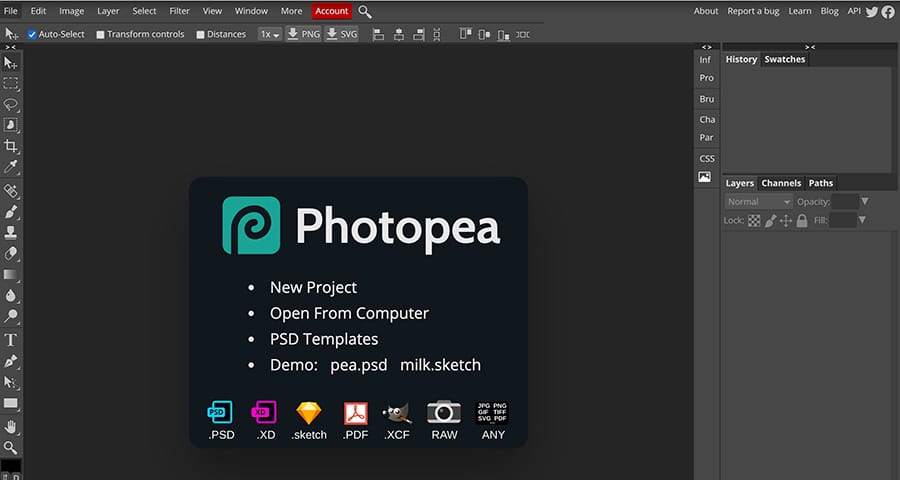
Task: Enable the Transform controls checkbox
Action: [x=100, y=34]
